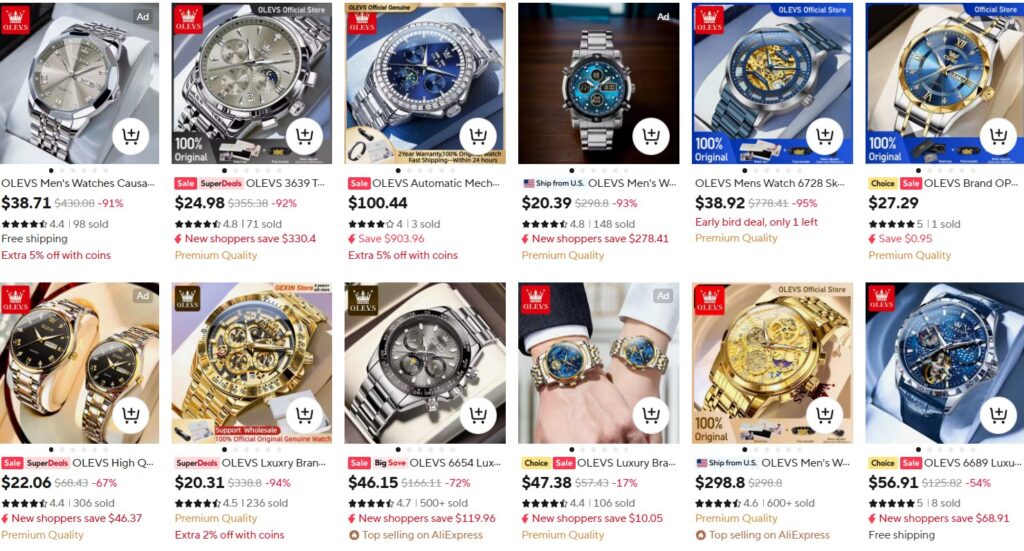The image size is (1024, 551).
Task: Click the $47.38 OLEVS Luxury Brand listing title
Action: [x=627, y=463]
